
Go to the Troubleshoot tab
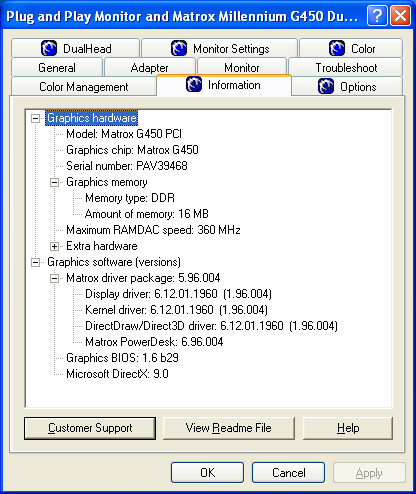click(346, 68)
